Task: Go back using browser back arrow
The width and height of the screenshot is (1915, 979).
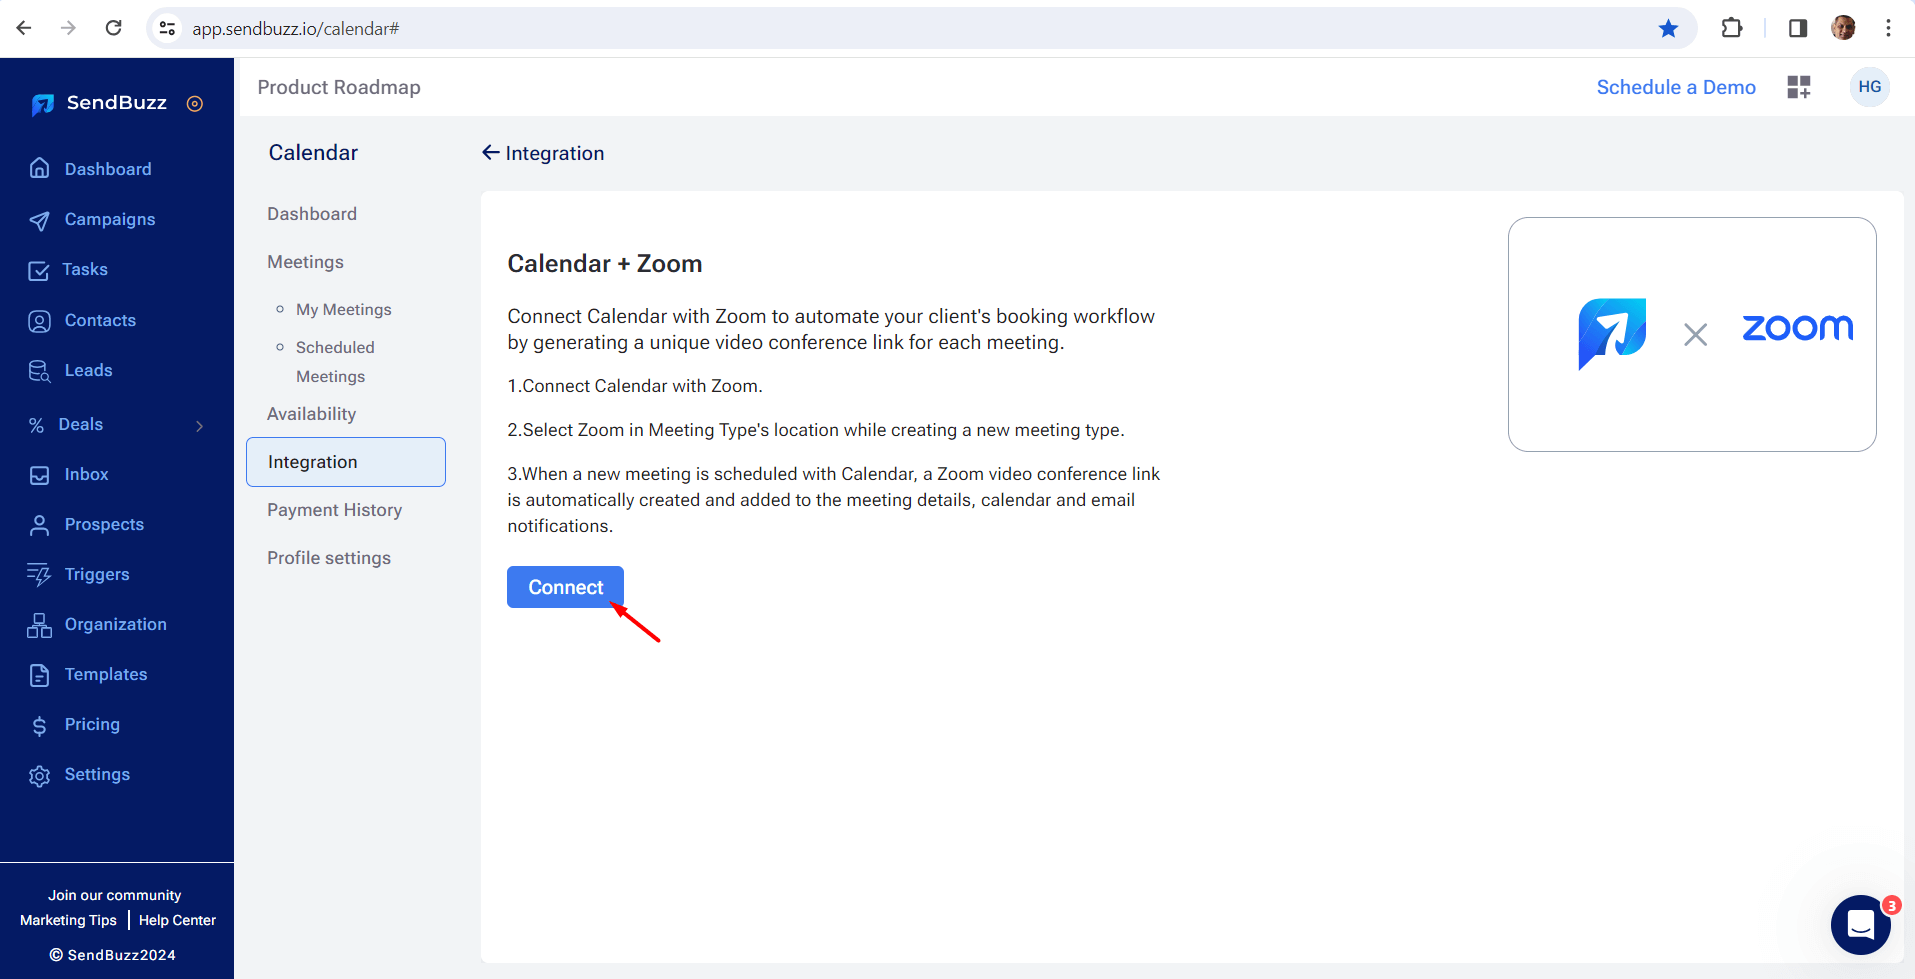Action: [24, 28]
